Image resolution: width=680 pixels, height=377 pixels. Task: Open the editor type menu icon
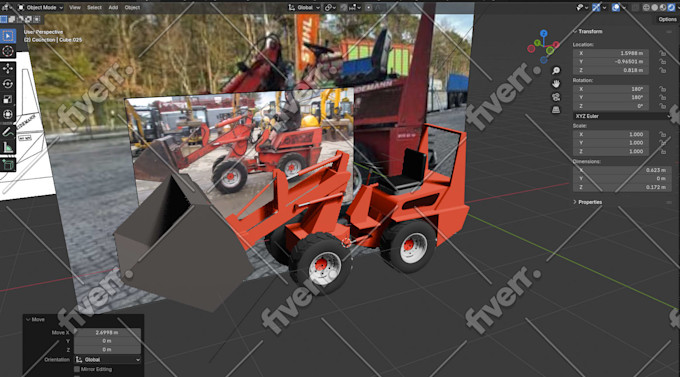[6, 7]
